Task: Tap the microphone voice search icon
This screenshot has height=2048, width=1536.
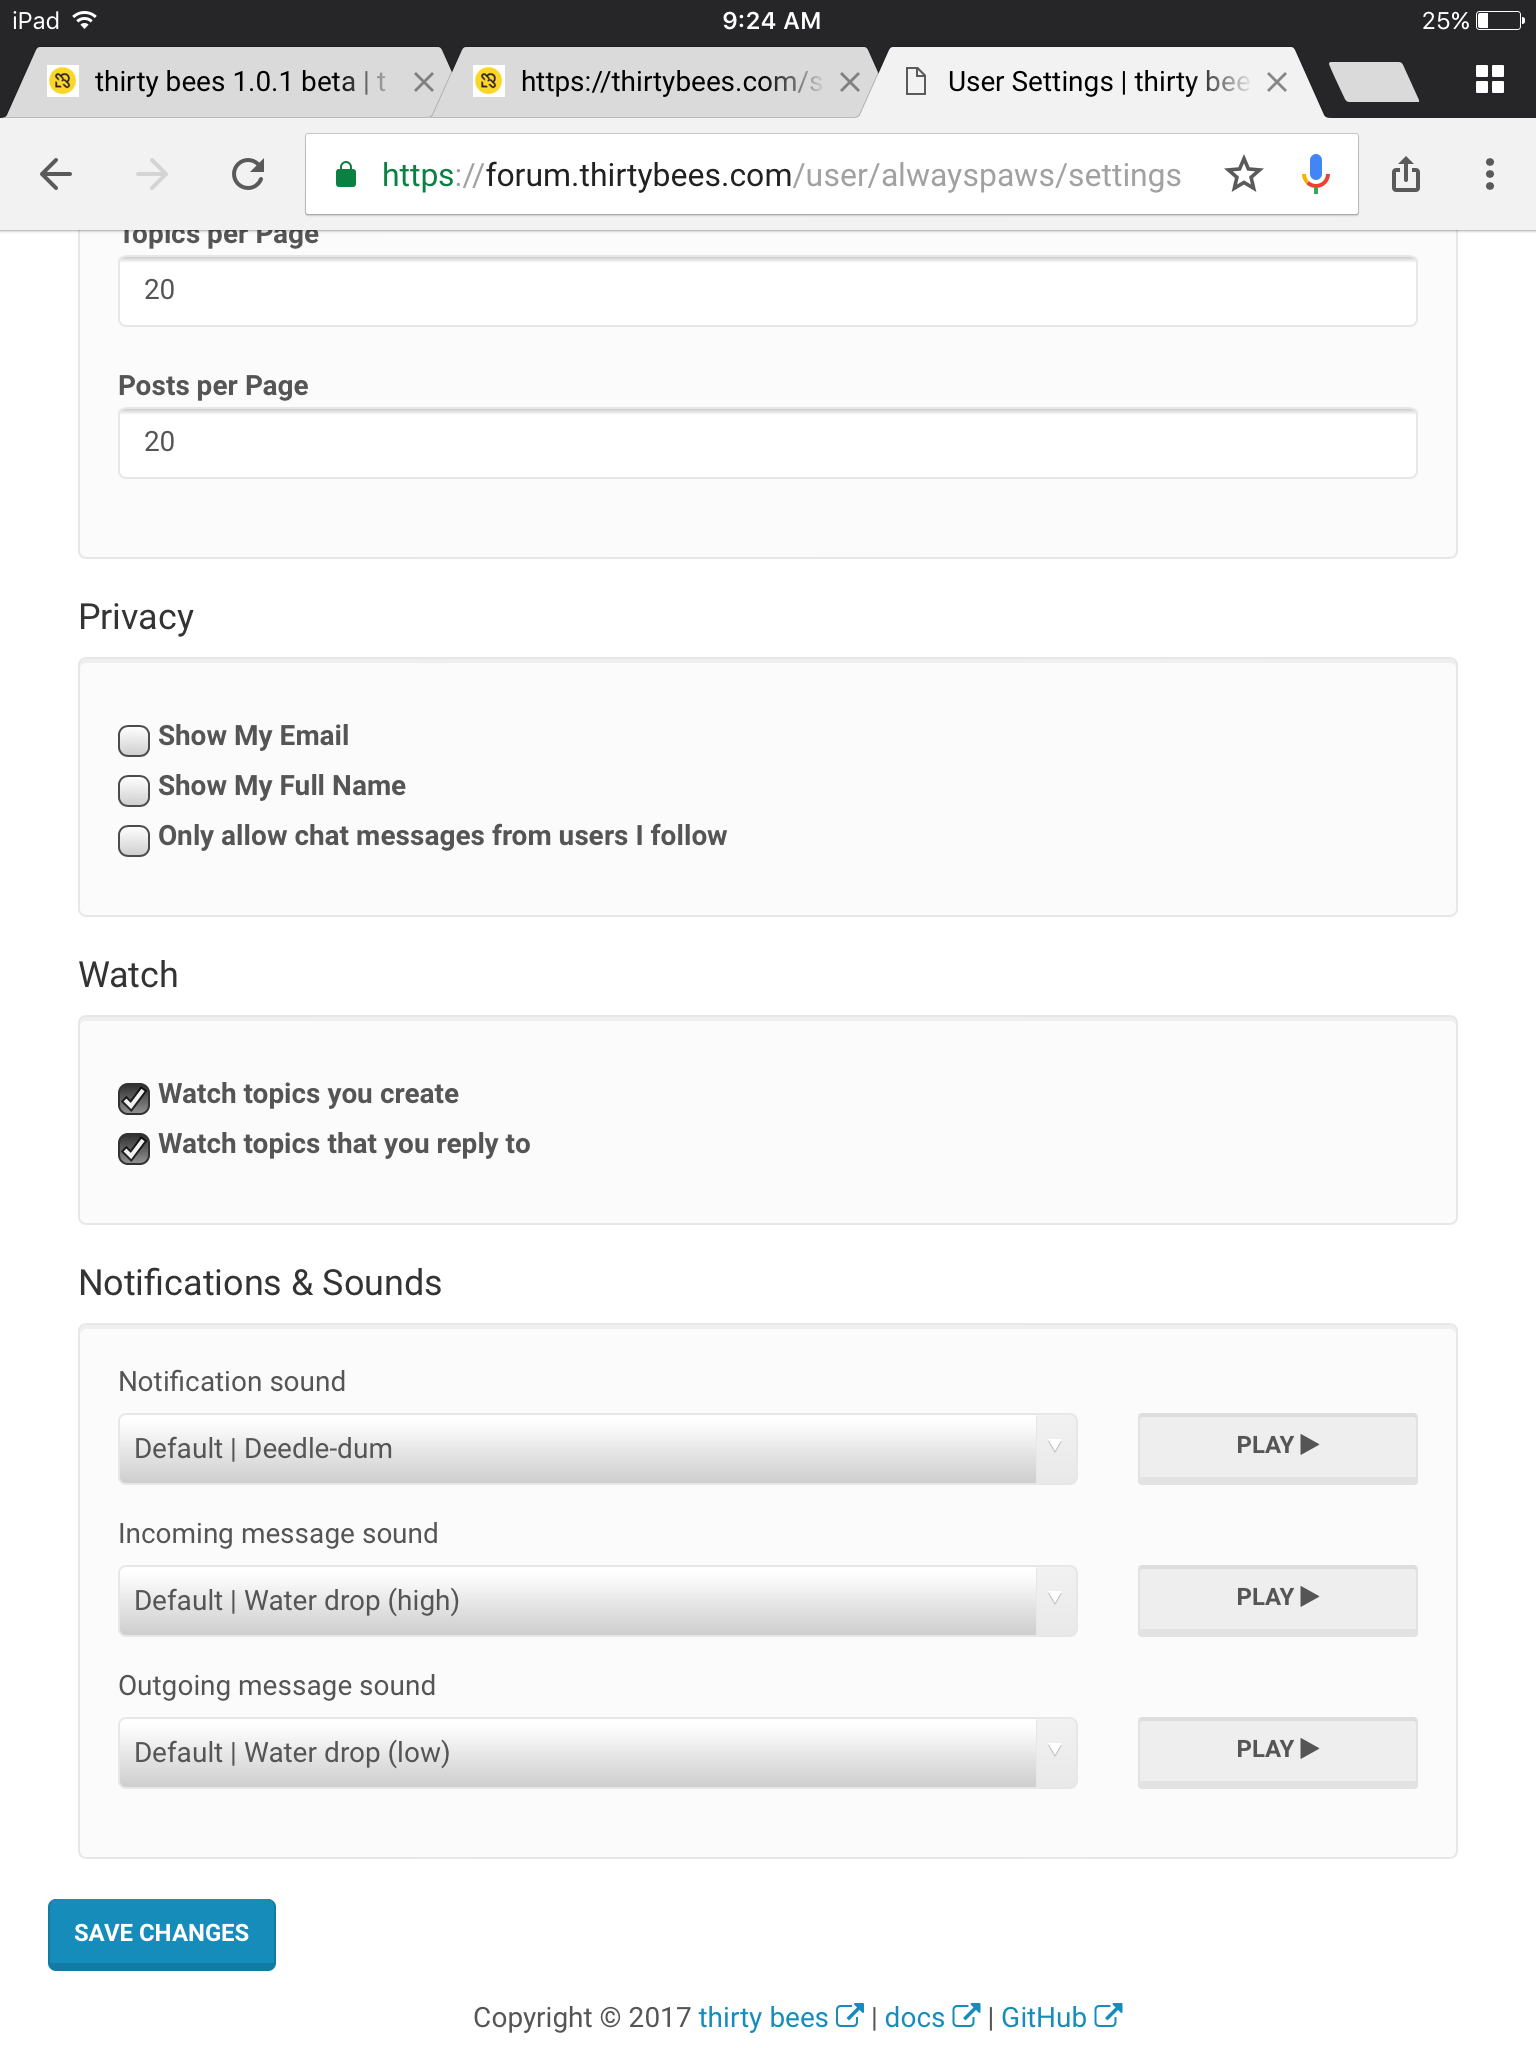Action: click(x=1315, y=174)
